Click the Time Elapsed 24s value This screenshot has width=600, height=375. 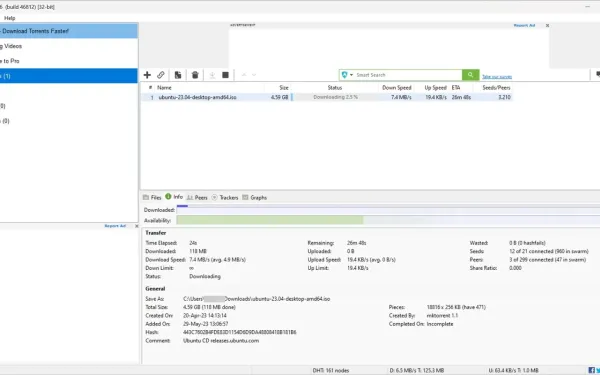[193, 243]
